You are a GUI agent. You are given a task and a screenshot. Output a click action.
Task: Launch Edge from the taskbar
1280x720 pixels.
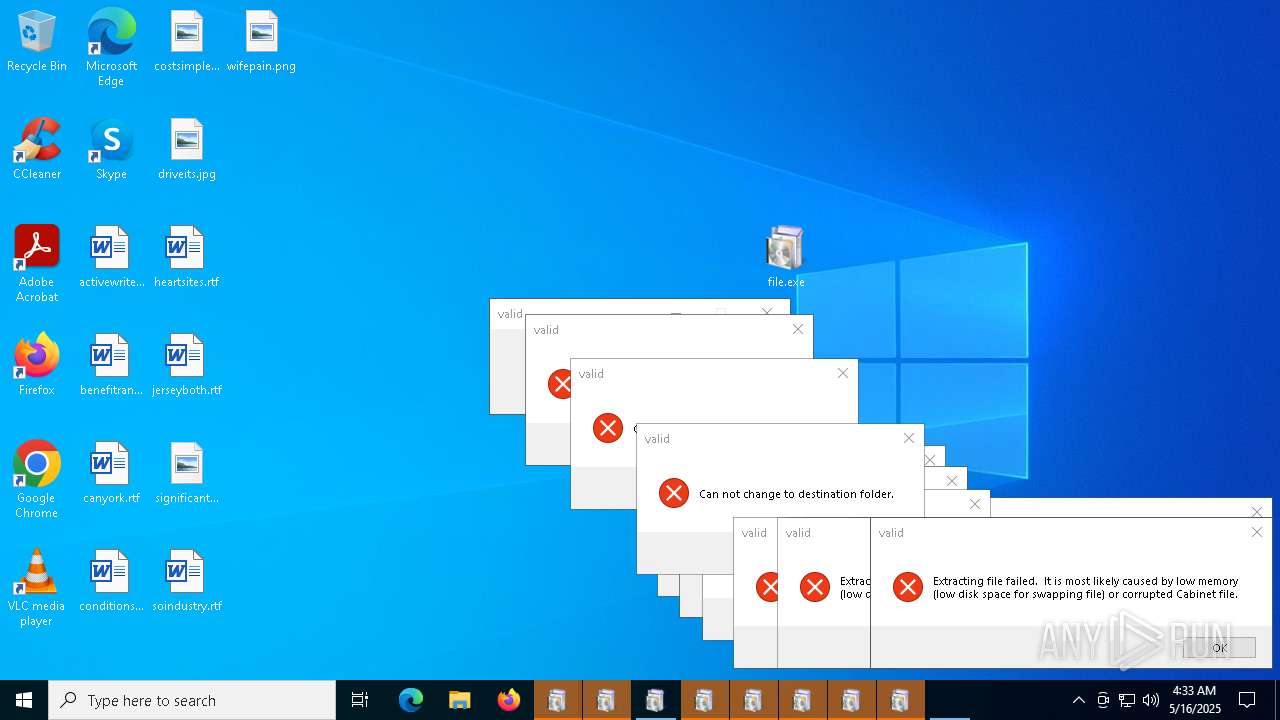[411, 700]
